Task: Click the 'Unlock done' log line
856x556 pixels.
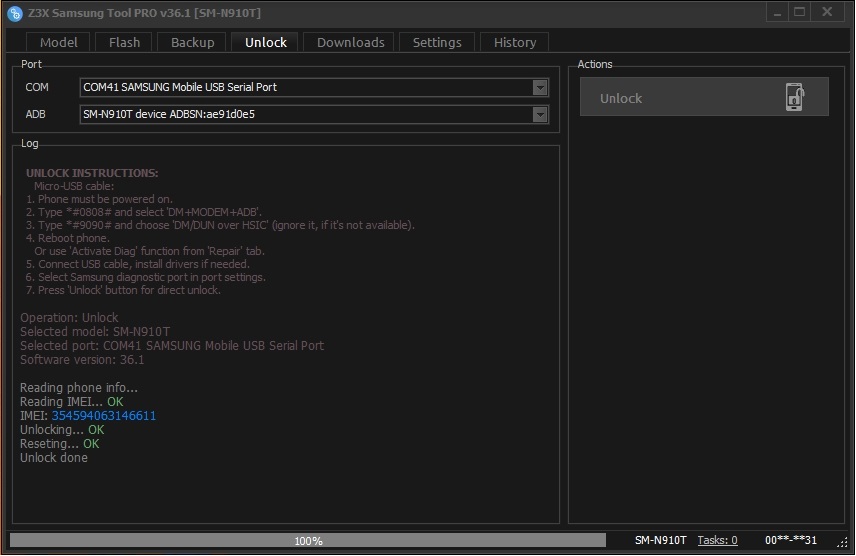Action: (x=54, y=458)
